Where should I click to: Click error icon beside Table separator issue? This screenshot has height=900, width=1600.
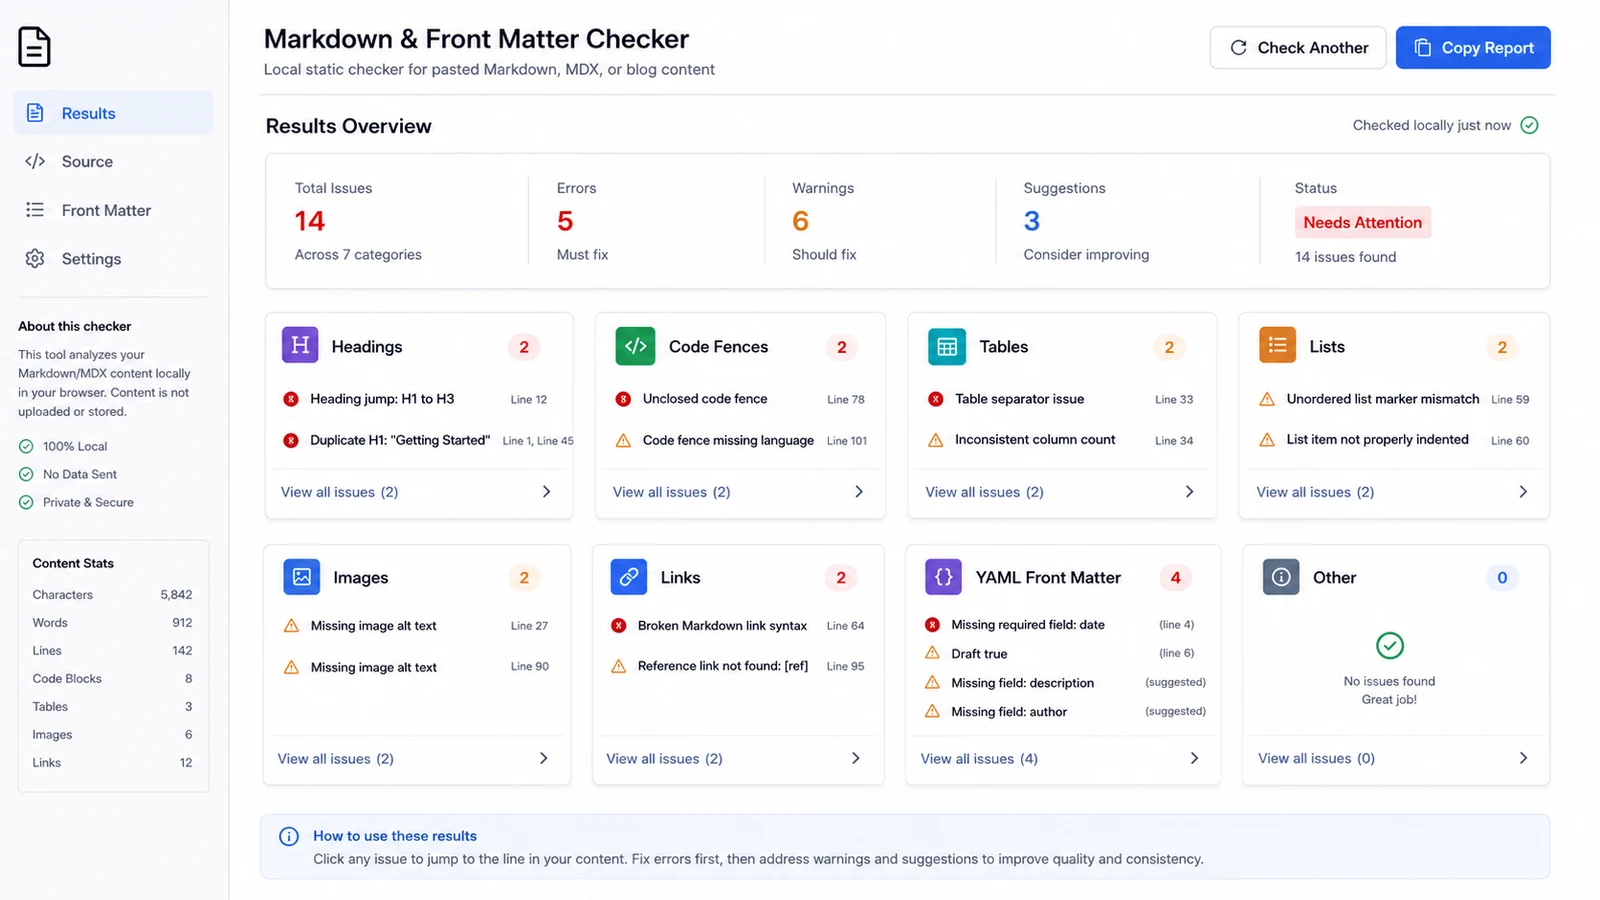(936, 399)
